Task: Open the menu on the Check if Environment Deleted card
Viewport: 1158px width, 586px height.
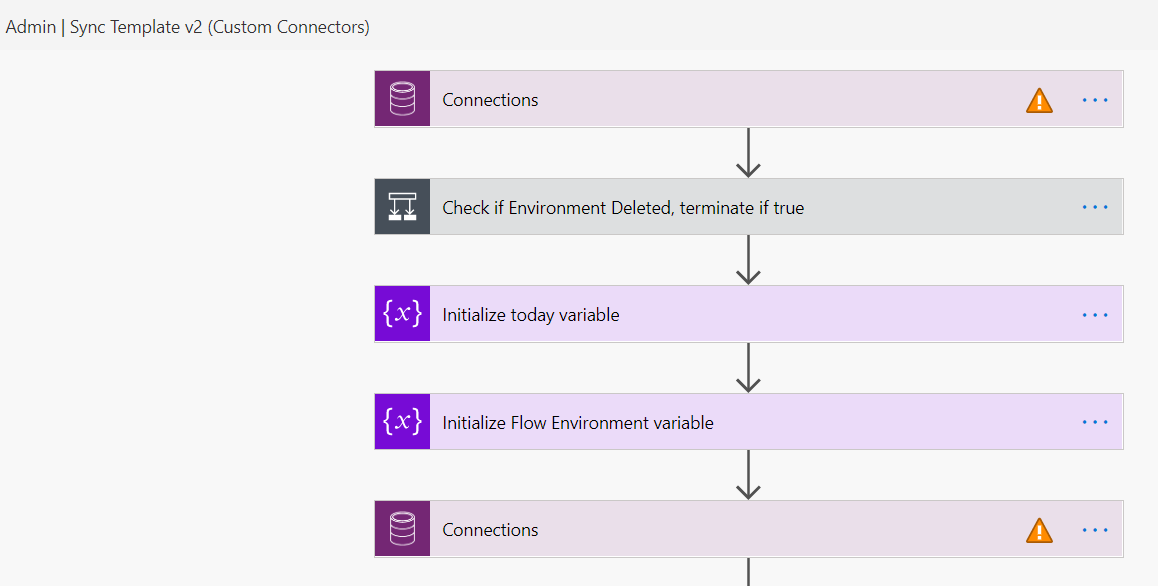Action: point(1095,206)
